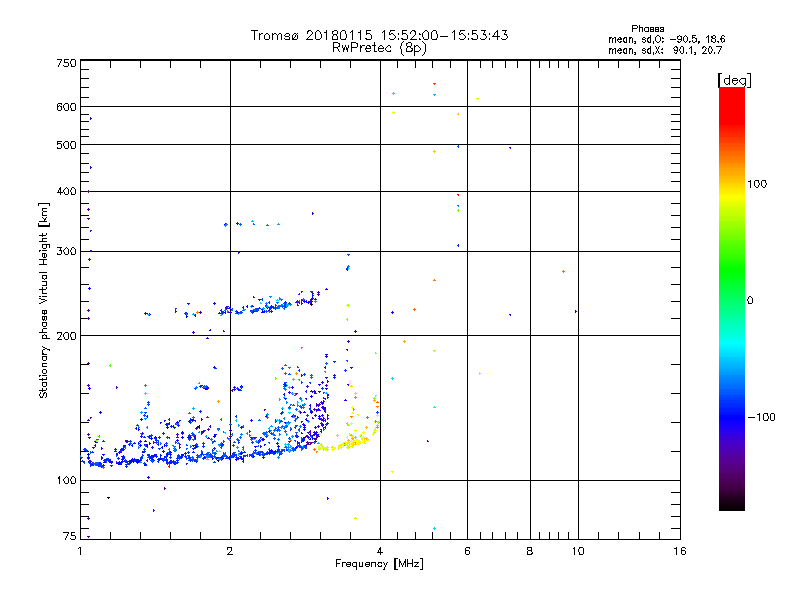This screenshot has height=600, width=800.
Task: Click the x-axis tick label '4'
Action: [380, 551]
